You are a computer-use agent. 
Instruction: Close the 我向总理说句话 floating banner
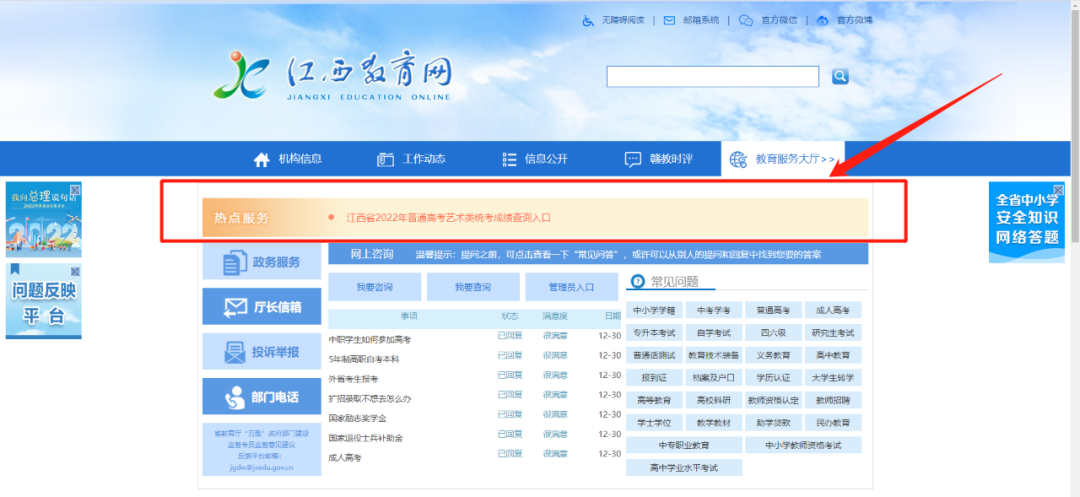[75, 189]
